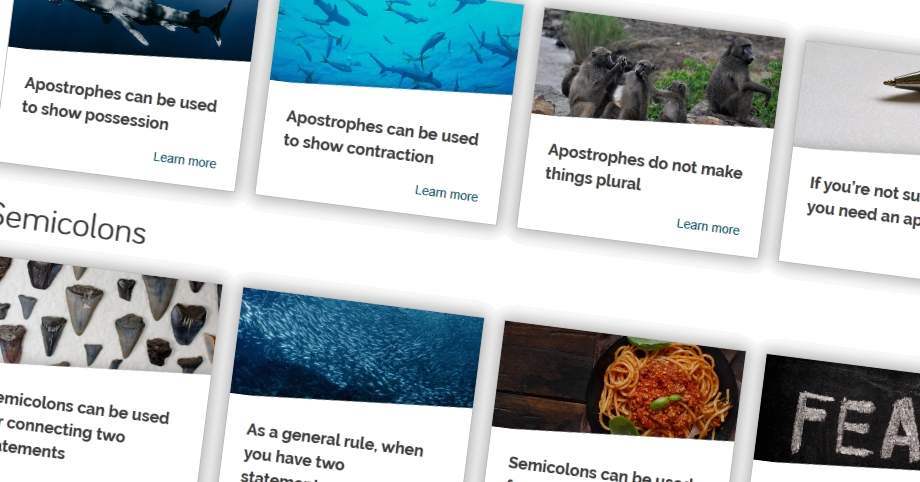Image resolution: width=920 pixels, height=482 pixels.
Task: Click 'Apostrophes do not make things plural'
Action: point(644,168)
